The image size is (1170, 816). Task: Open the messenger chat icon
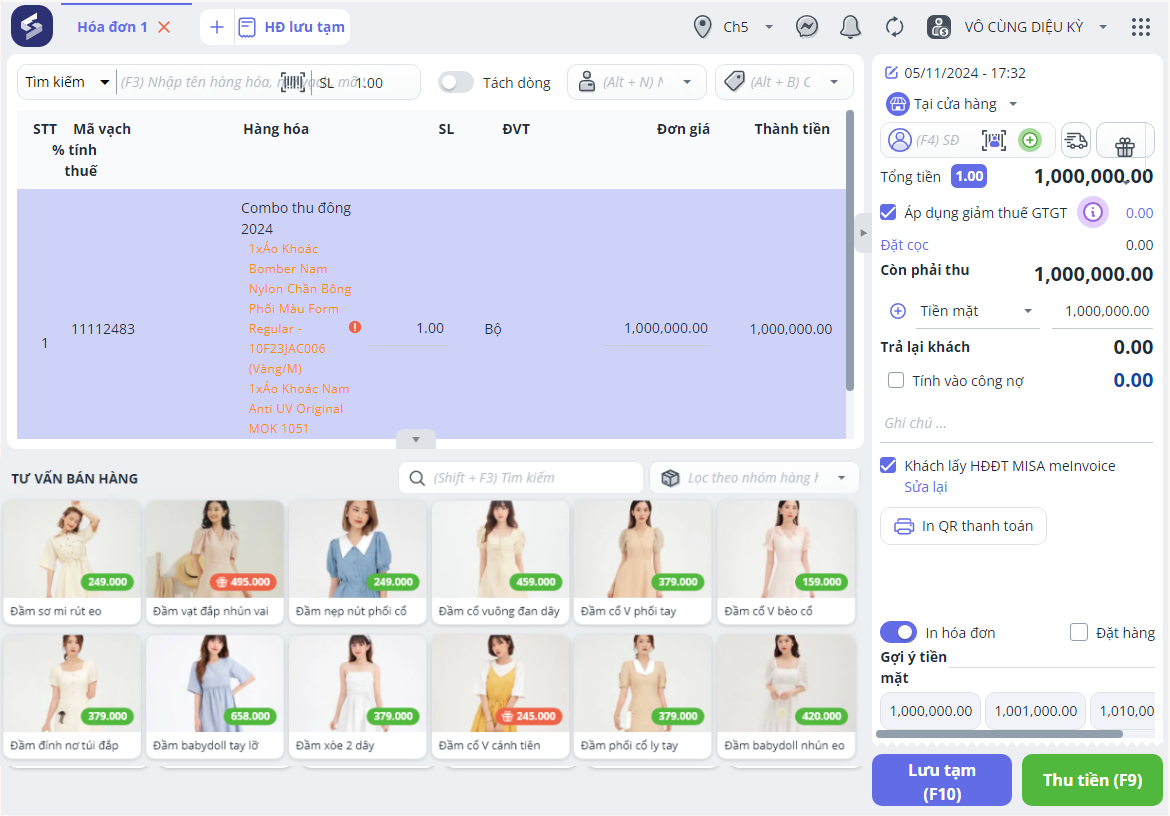click(x=807, y=27)
